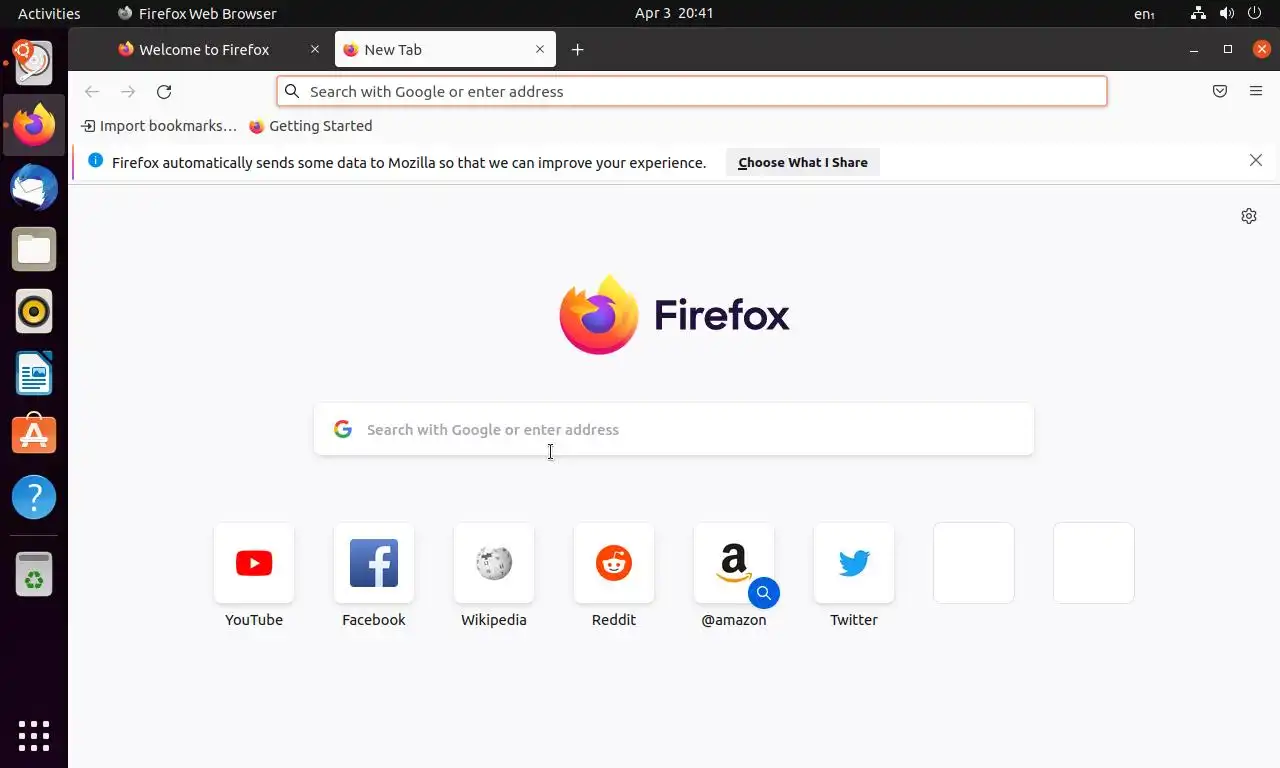Viewport: 1280px width, 768px height.
Task: Focus the central Google search box
Action: [x=674, y=429]
